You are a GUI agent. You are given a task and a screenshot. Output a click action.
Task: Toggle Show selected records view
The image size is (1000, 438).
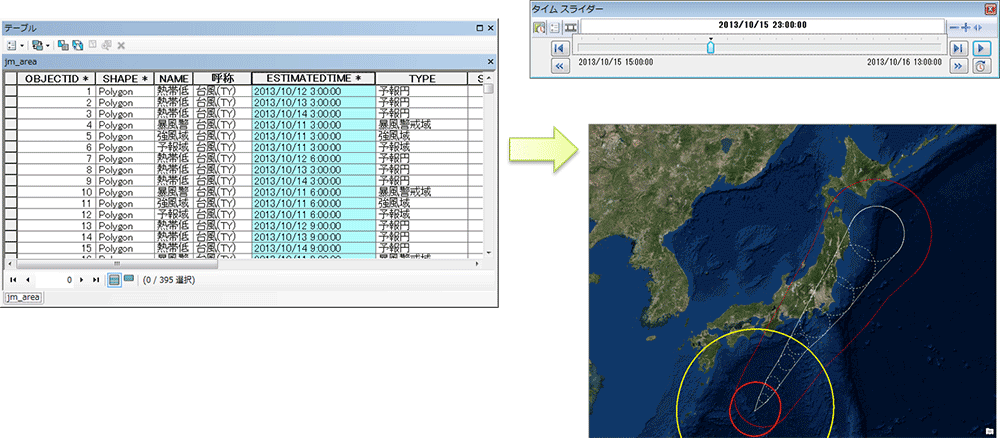[x=129, y=280]
